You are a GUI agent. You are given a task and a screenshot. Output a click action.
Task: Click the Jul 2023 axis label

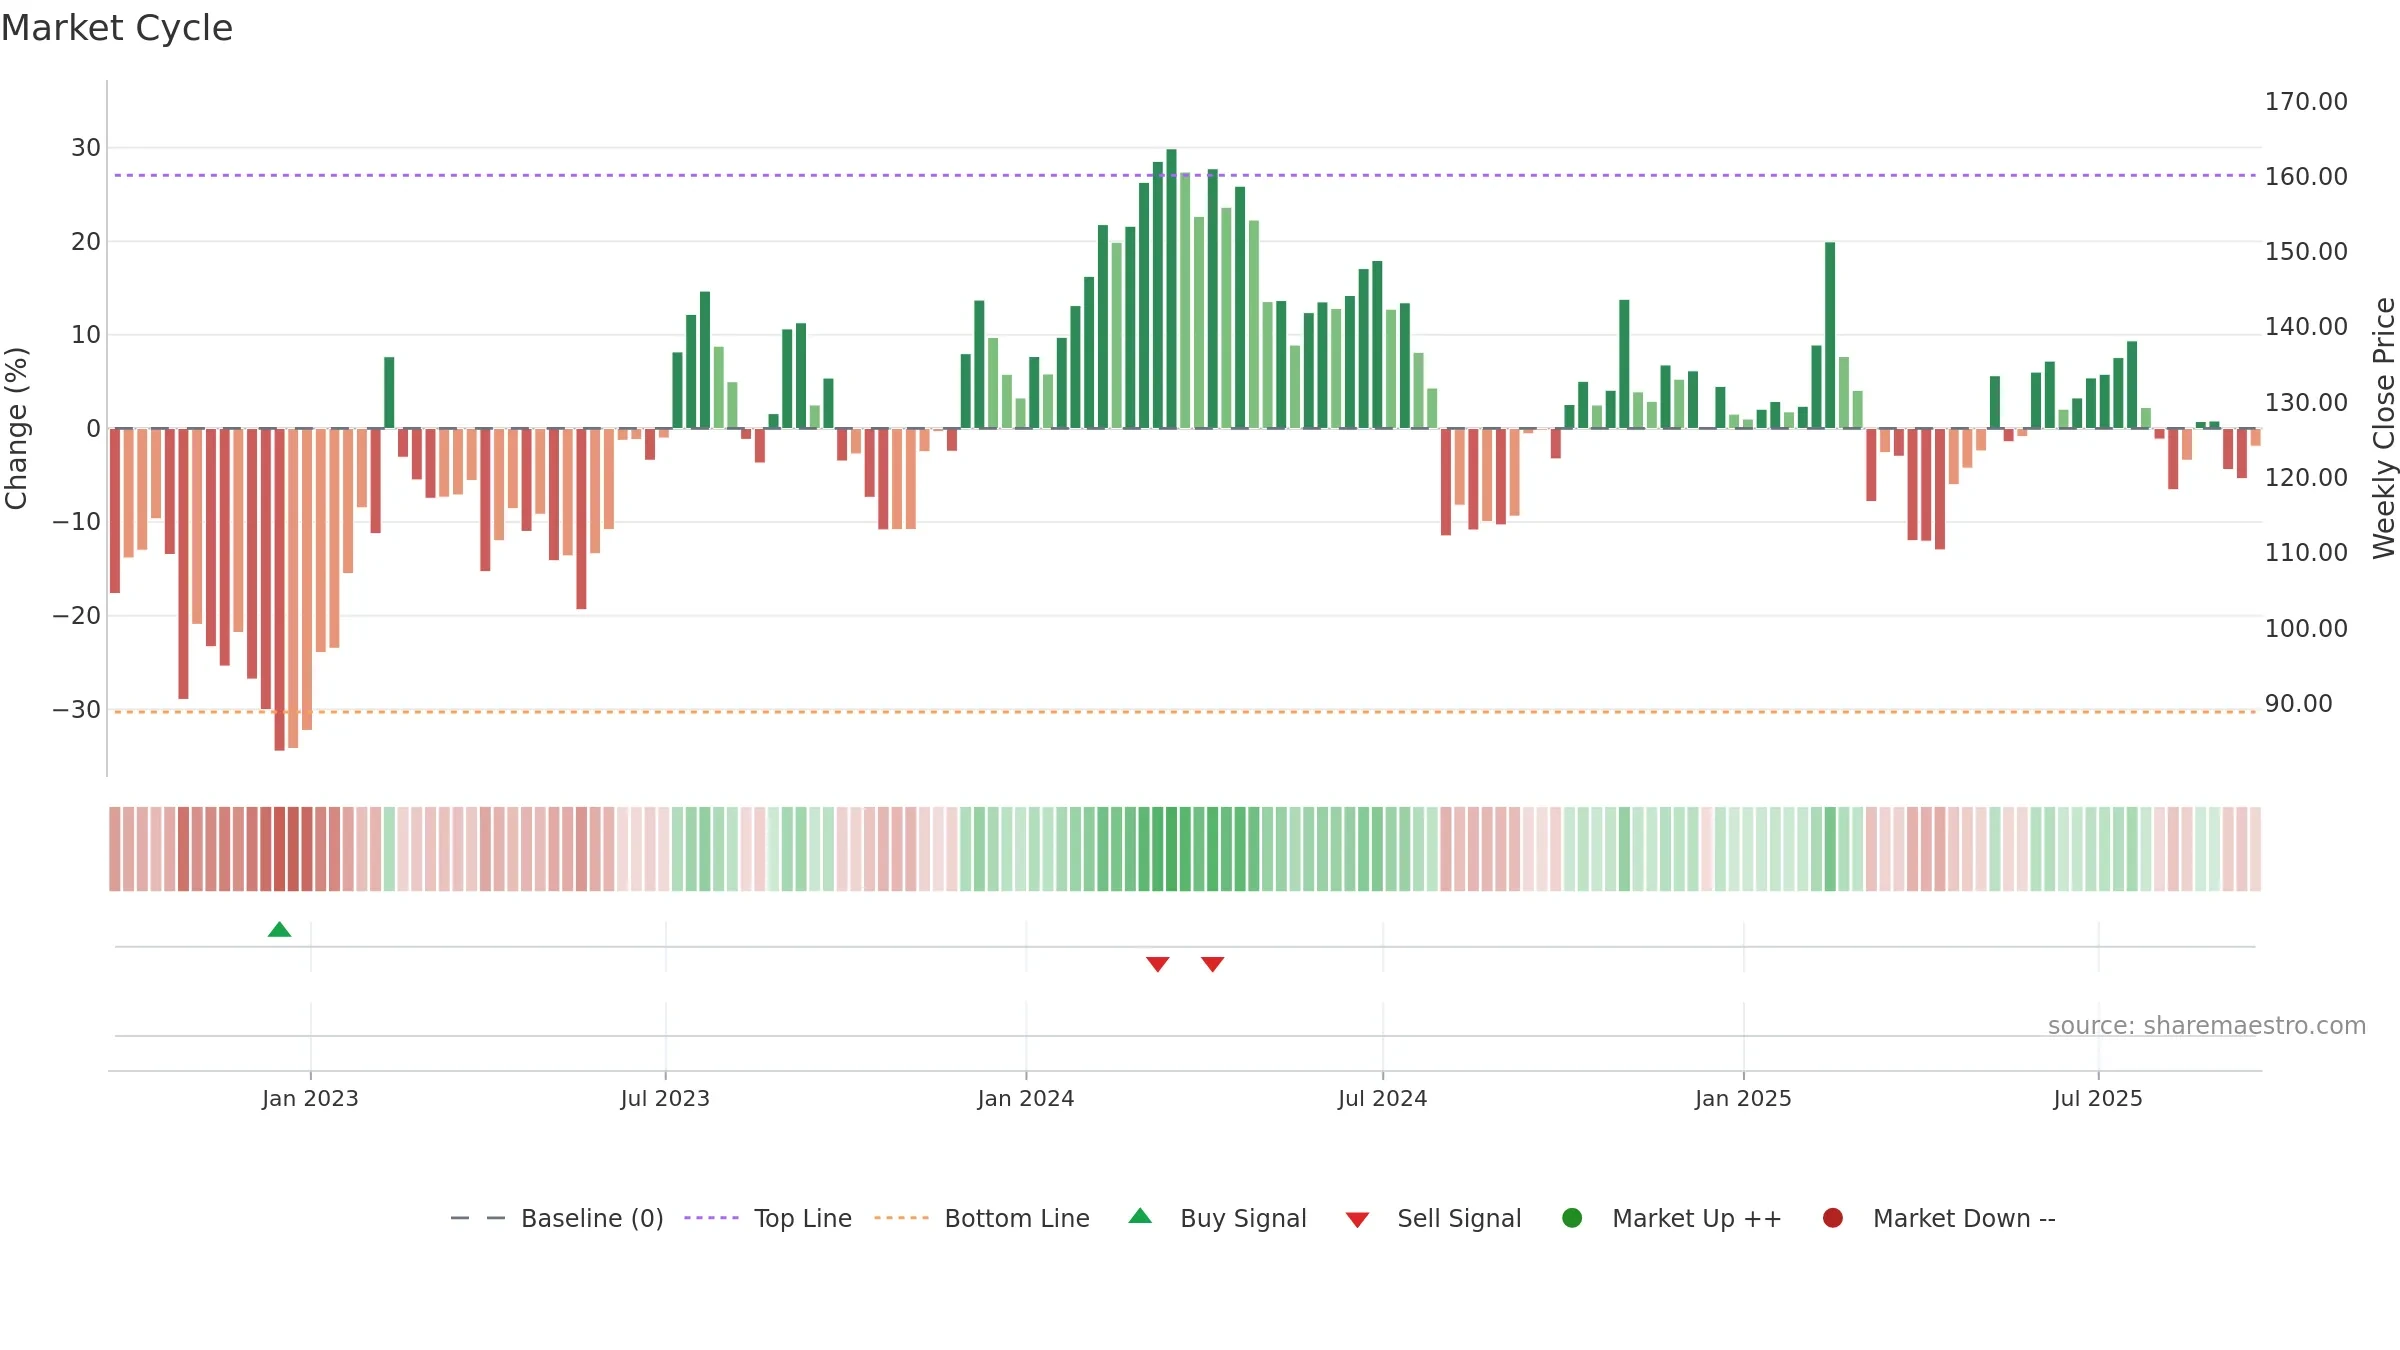665,1098
